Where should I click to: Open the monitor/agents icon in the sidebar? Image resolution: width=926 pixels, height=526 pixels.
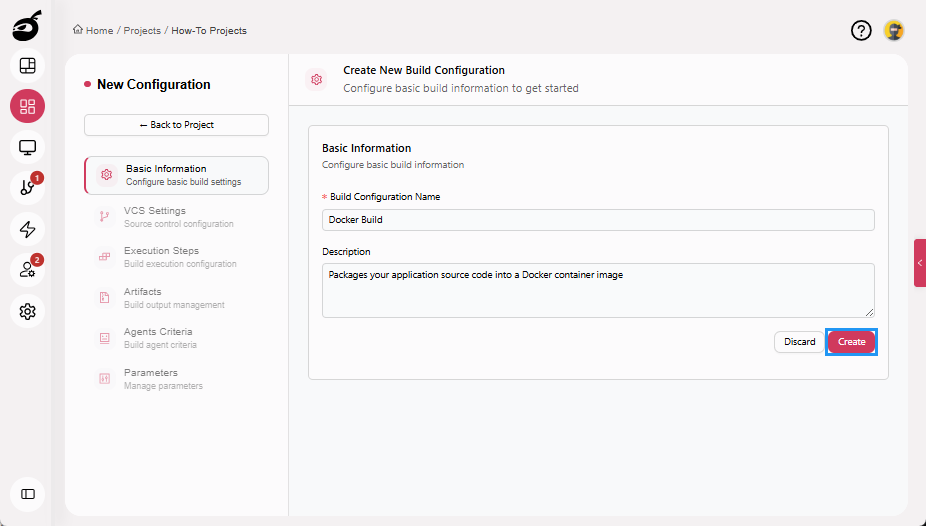[27, 147]
